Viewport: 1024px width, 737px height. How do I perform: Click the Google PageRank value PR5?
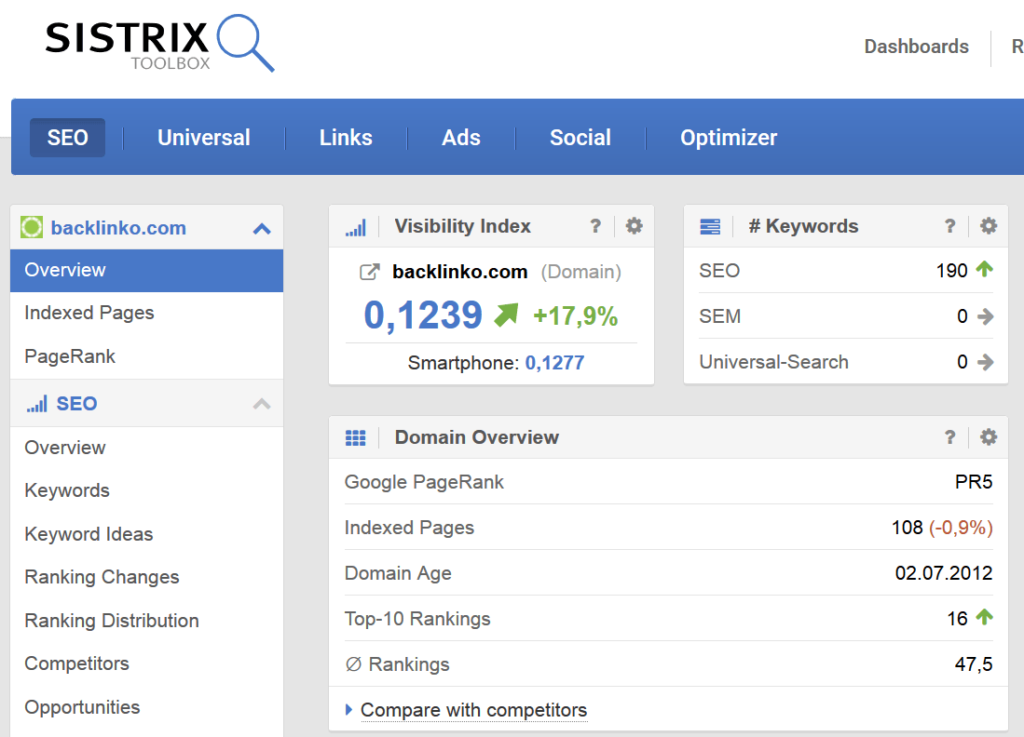(973, 482)
